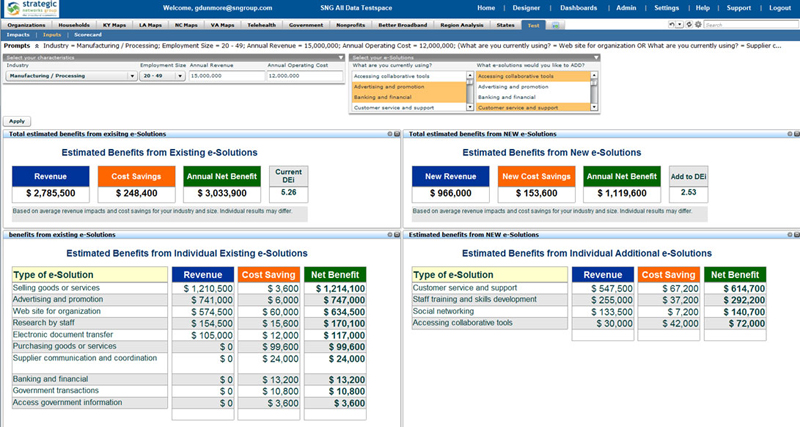
Task: Click the Add to DEi value 2.53
Action: click(688, 193)
